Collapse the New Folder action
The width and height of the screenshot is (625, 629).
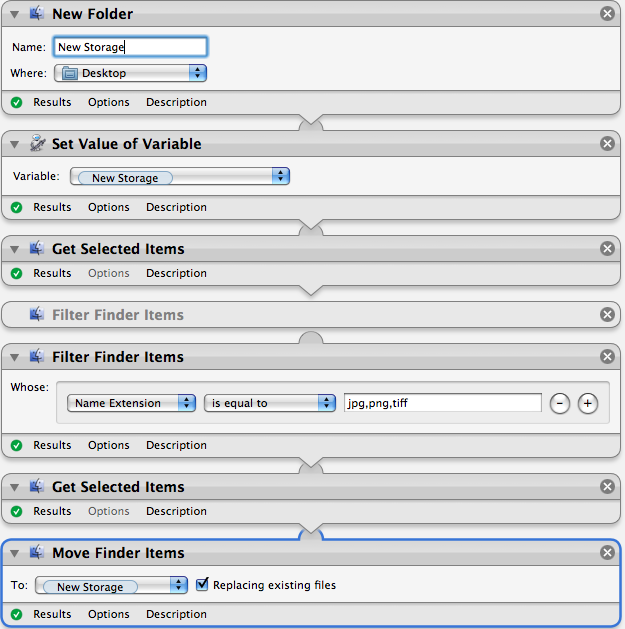(x=14, y=14)
